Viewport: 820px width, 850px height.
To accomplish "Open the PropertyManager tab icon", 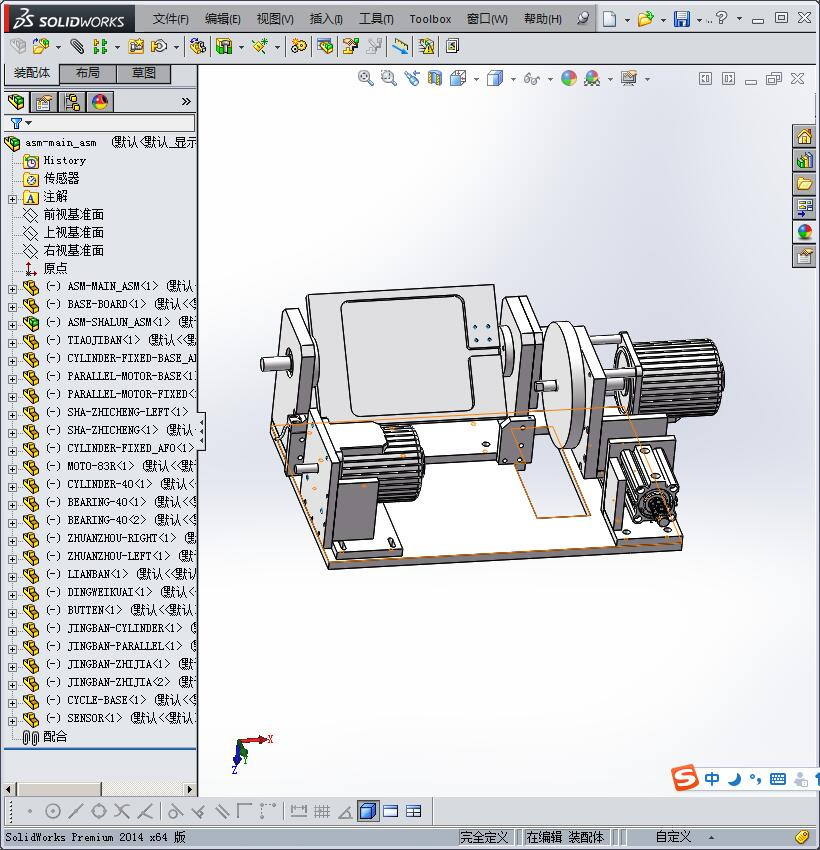I will tap(43, 102).
